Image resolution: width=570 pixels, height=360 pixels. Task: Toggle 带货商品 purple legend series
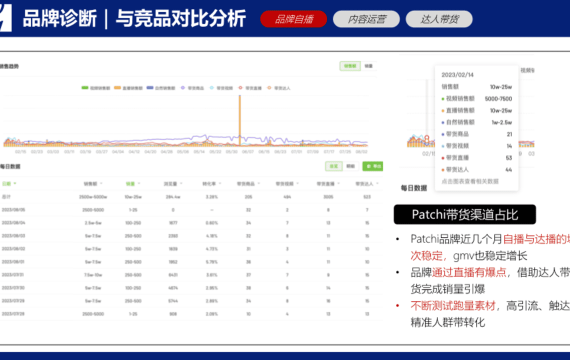(x=192, y=88)
